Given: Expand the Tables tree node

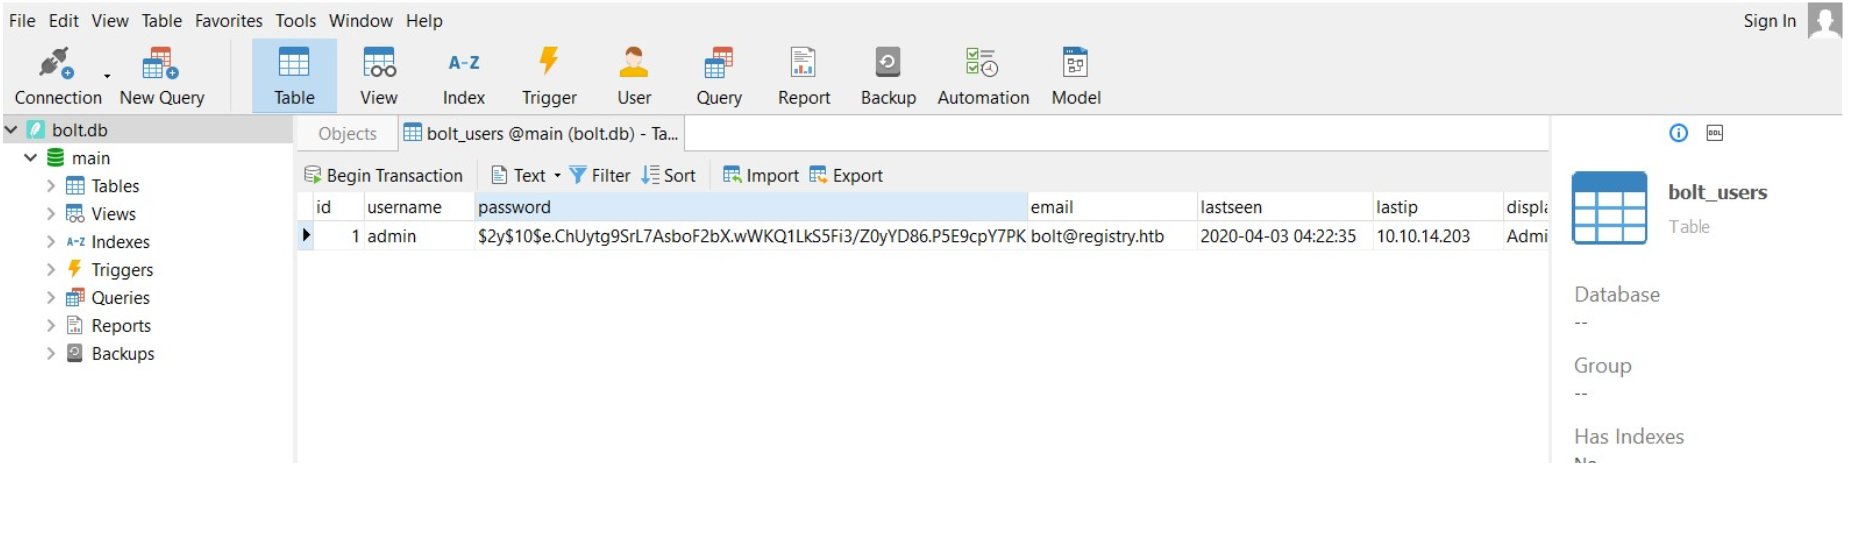Looking at the screenshot, I should coord(51,186).
